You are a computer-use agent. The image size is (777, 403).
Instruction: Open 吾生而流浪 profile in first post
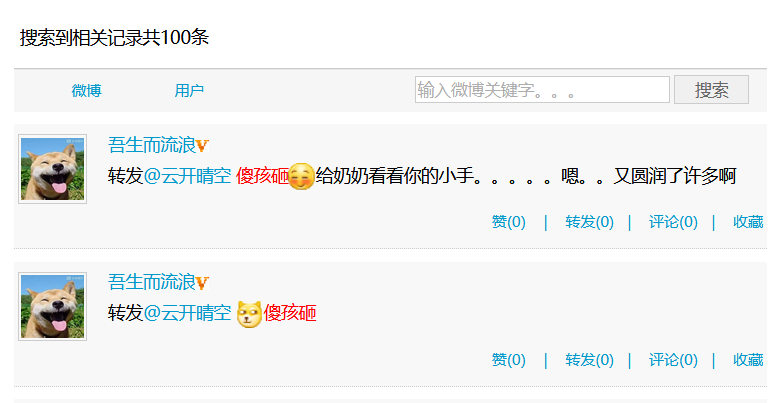tap(152, 145)
